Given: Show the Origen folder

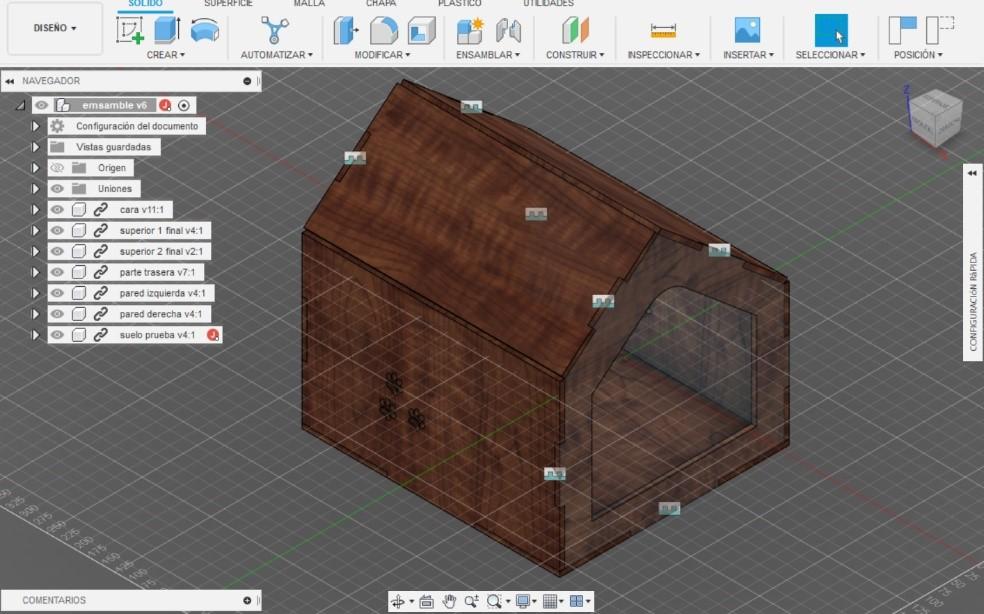Looking at the screenshot, I should [57, 168].
